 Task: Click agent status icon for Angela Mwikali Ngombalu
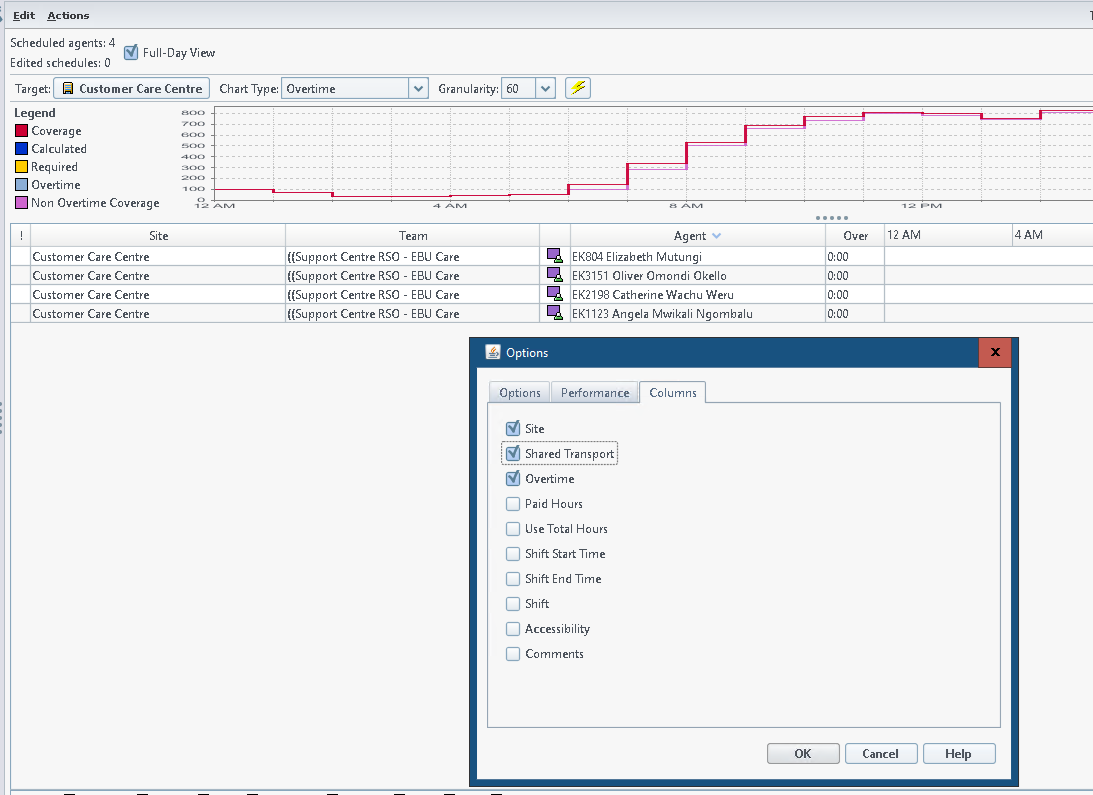[x=554, y=313]
